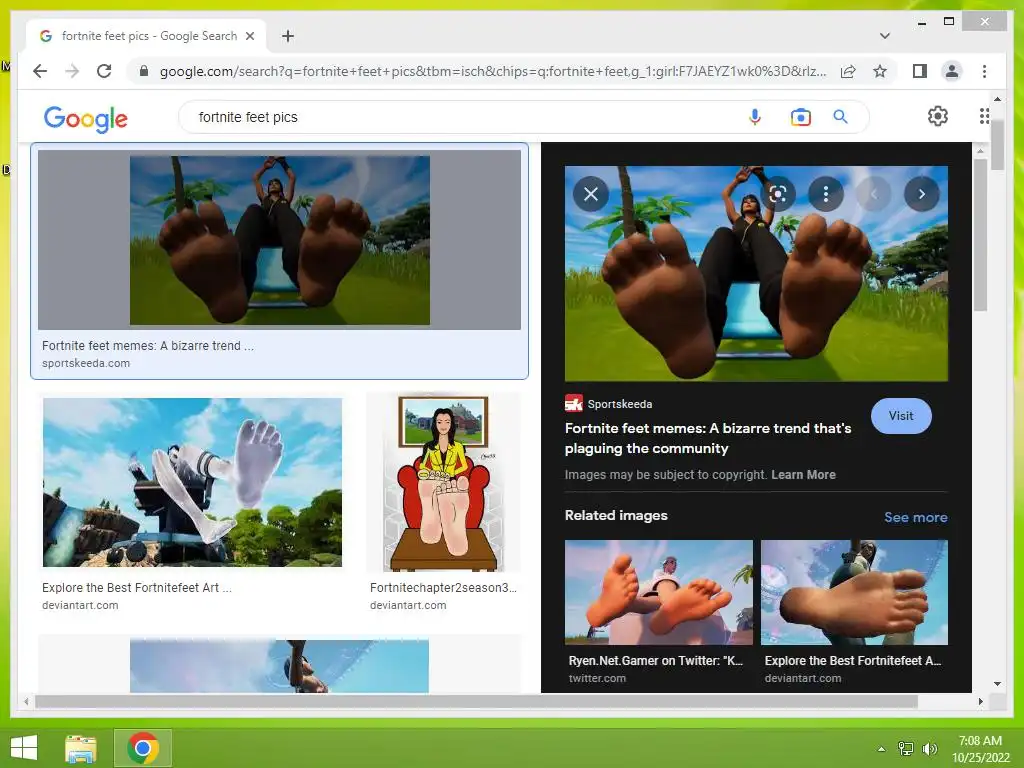Screen dimensions: 1024x768
Task: Close the fortnite feet pics tab
Action: 249,36
